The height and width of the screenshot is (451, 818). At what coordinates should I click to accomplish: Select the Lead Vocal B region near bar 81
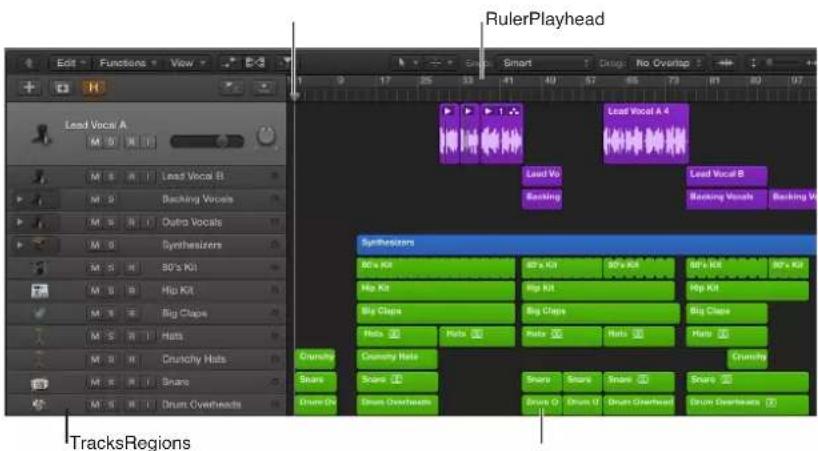point(726,176)
